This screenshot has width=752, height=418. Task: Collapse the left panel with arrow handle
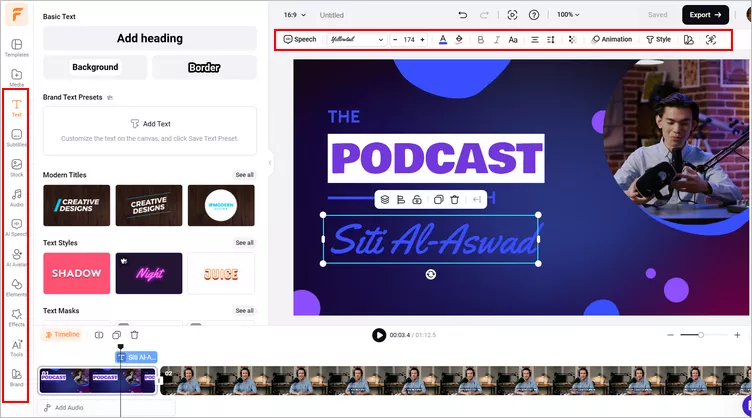(270, 163)
